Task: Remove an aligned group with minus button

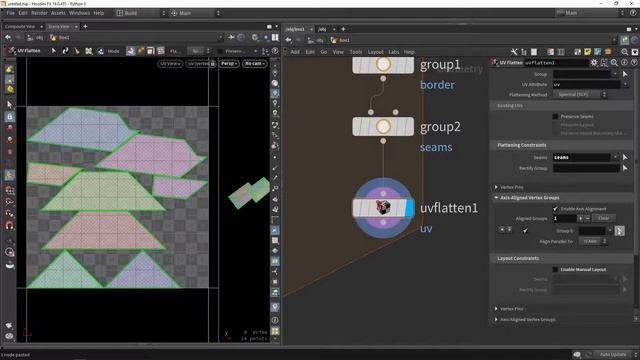Action: pos(587,218)
